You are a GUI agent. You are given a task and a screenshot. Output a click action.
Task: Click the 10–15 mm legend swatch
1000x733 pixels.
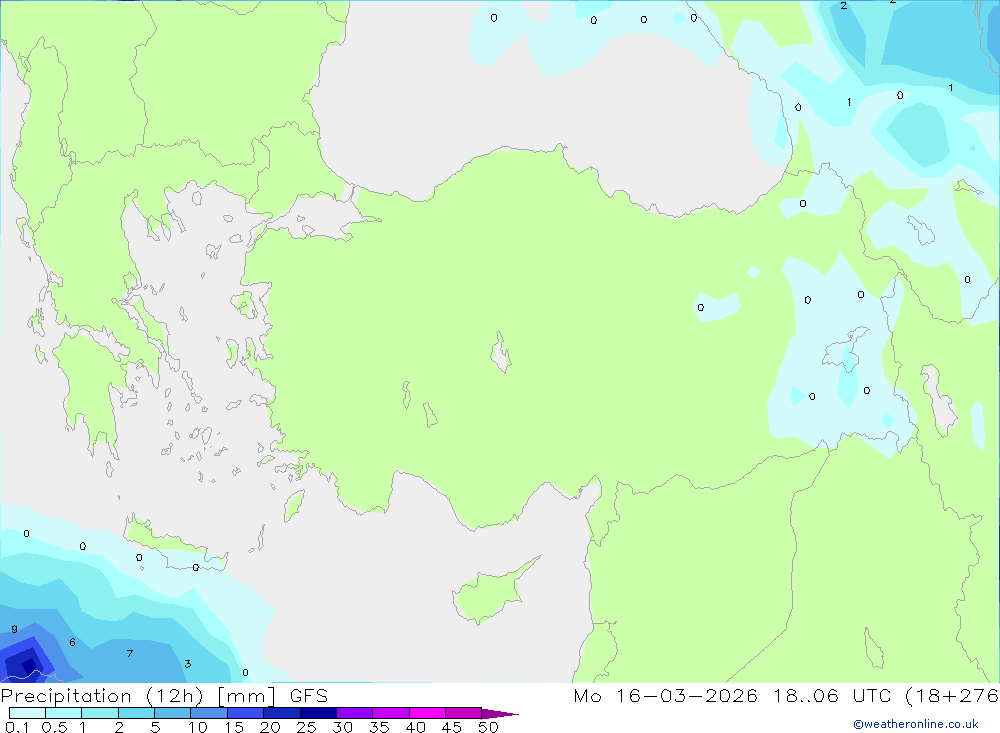click(x=209, y=713)
